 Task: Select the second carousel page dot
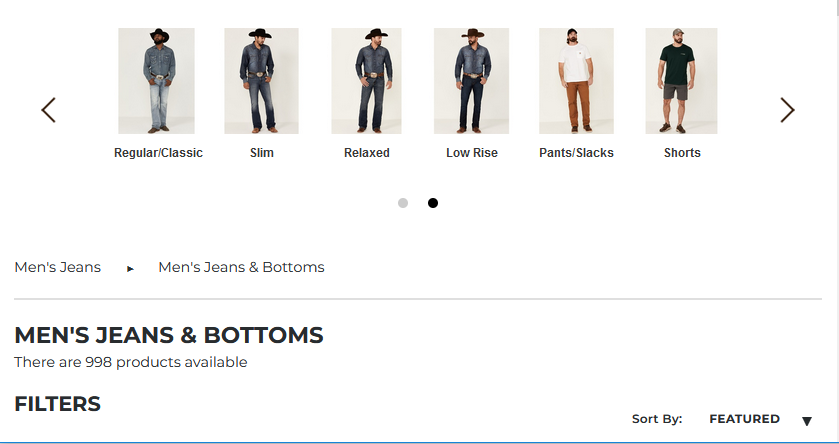pos(433,203)
